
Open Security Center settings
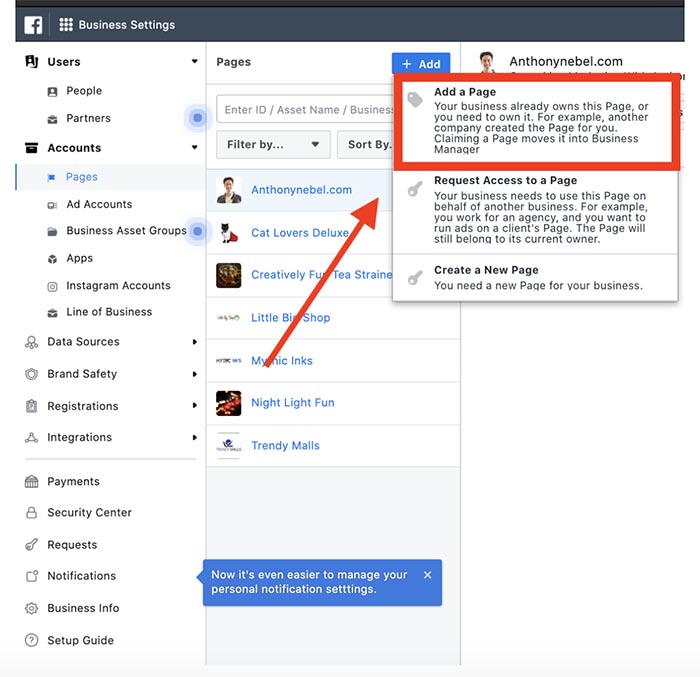point(89,513)
